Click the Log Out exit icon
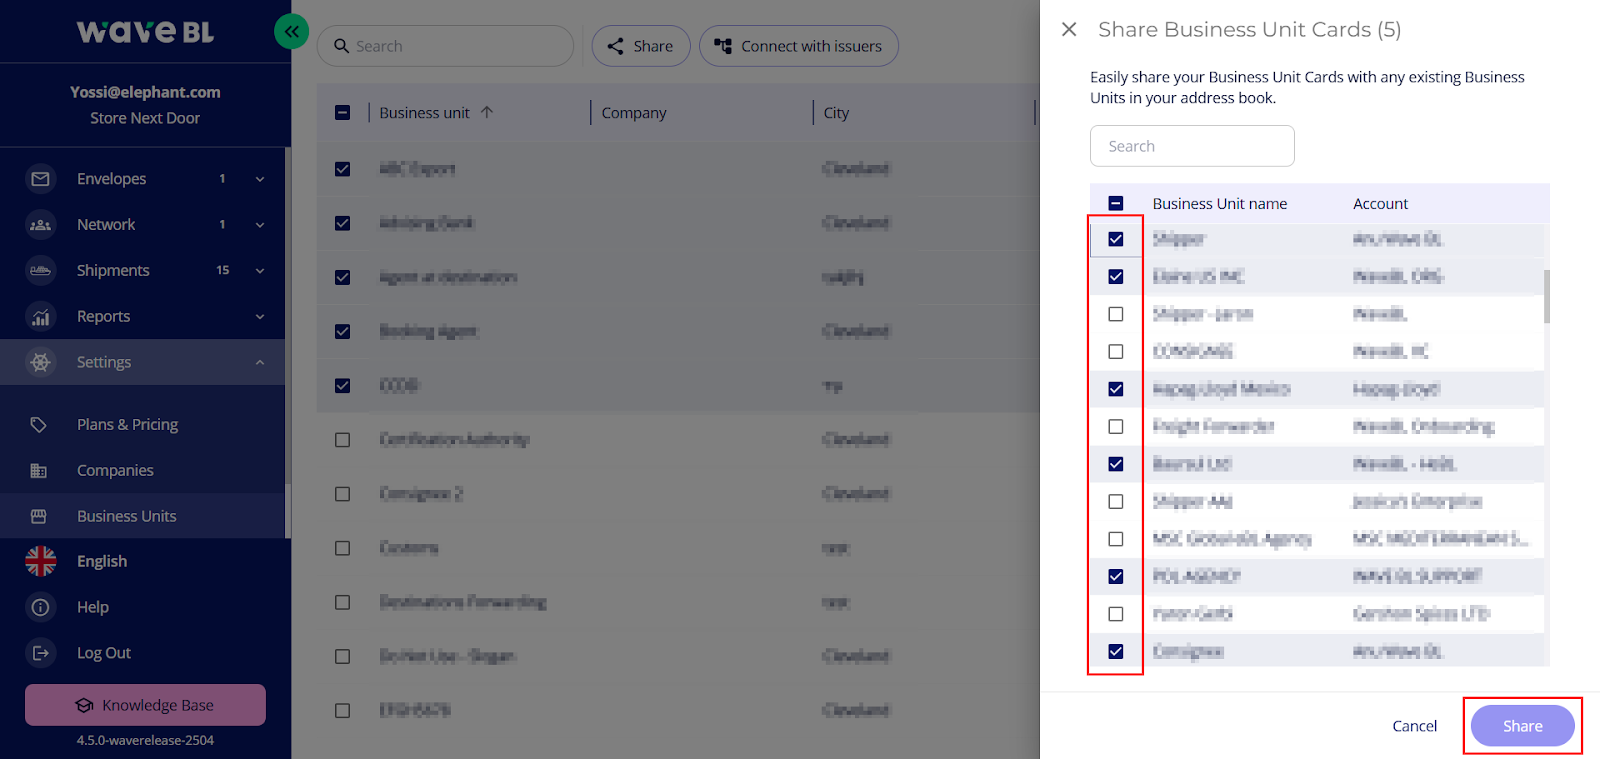Viewport: 1600px width, 759px height. [40, 653]
